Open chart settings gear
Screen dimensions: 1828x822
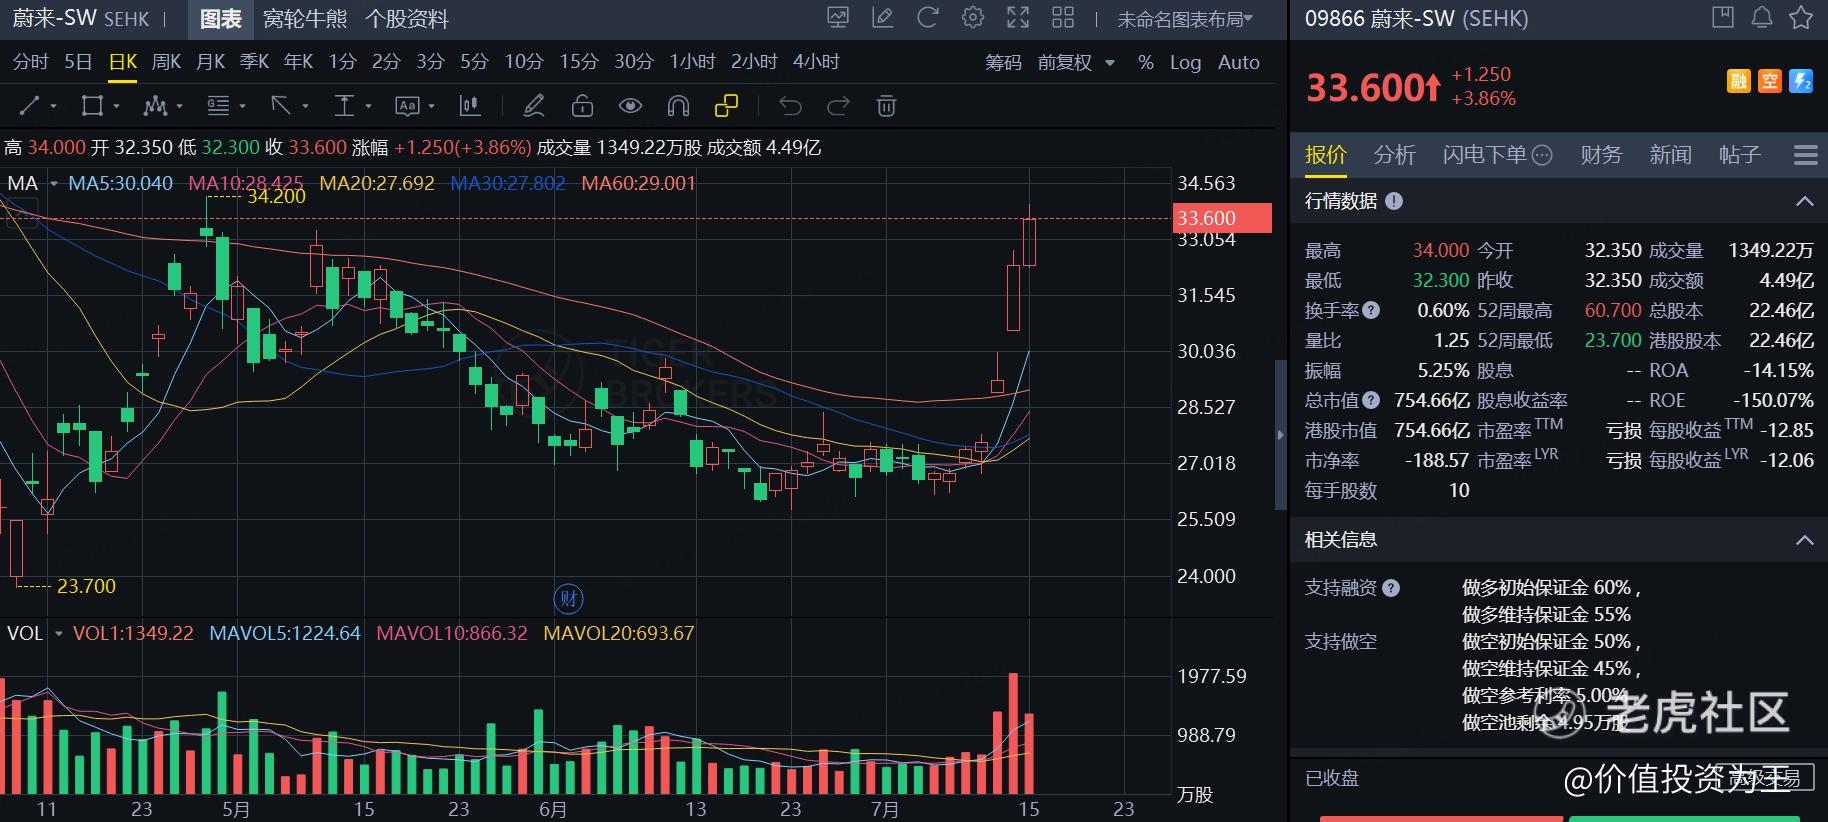(x=973, y=18)
